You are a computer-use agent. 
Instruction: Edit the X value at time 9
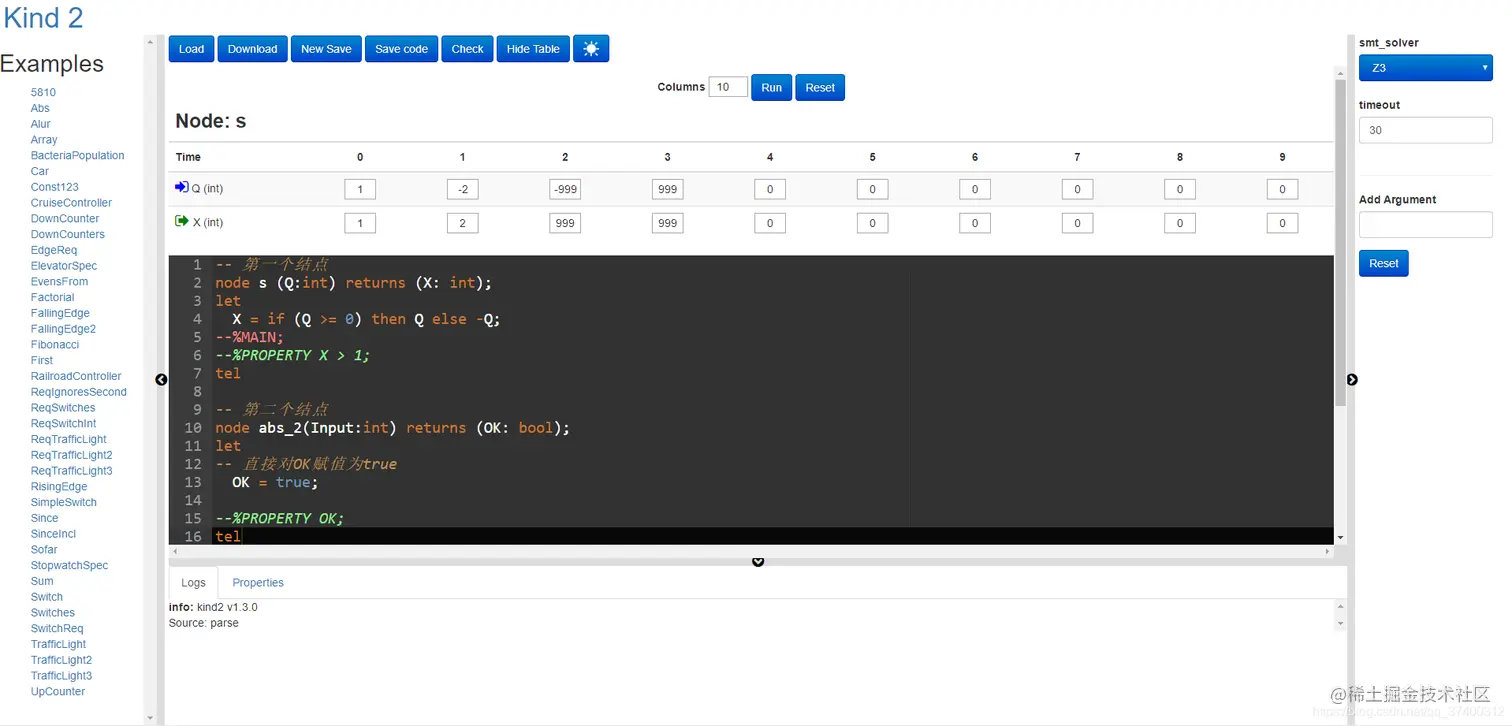[1282, 223]
